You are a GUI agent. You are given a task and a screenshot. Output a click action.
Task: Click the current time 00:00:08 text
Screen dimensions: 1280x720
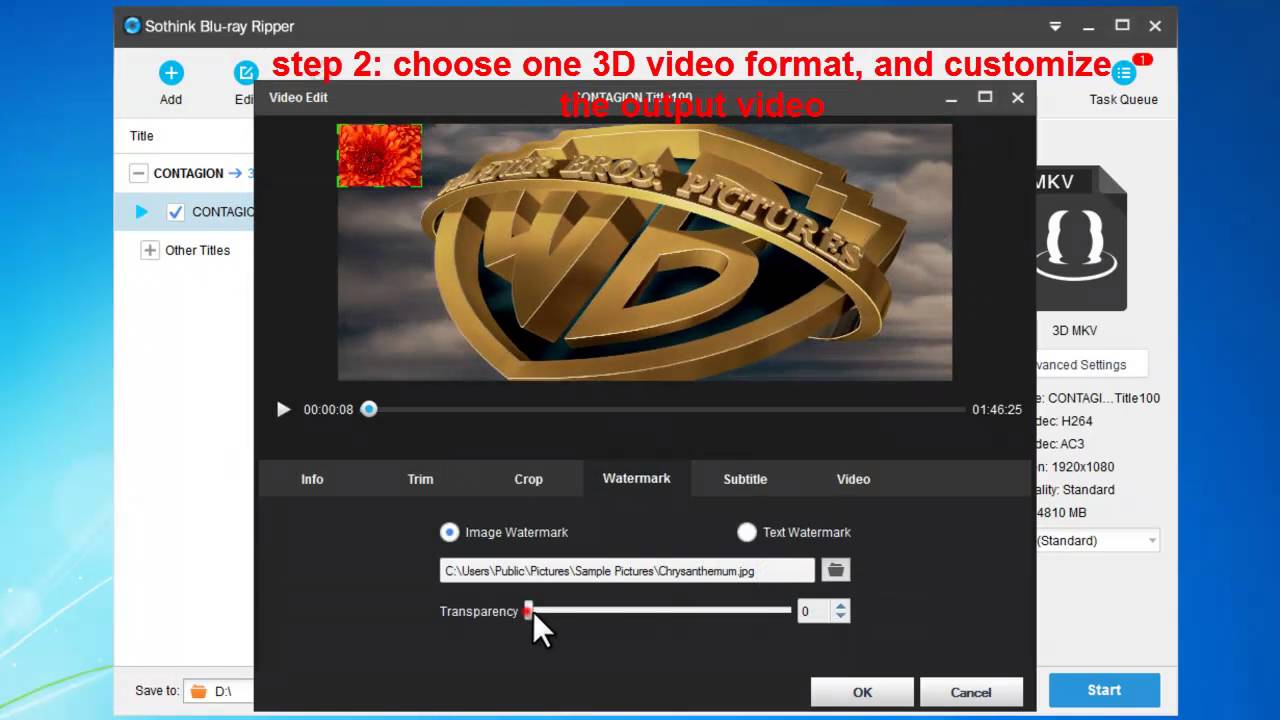(x=328, y=410)
